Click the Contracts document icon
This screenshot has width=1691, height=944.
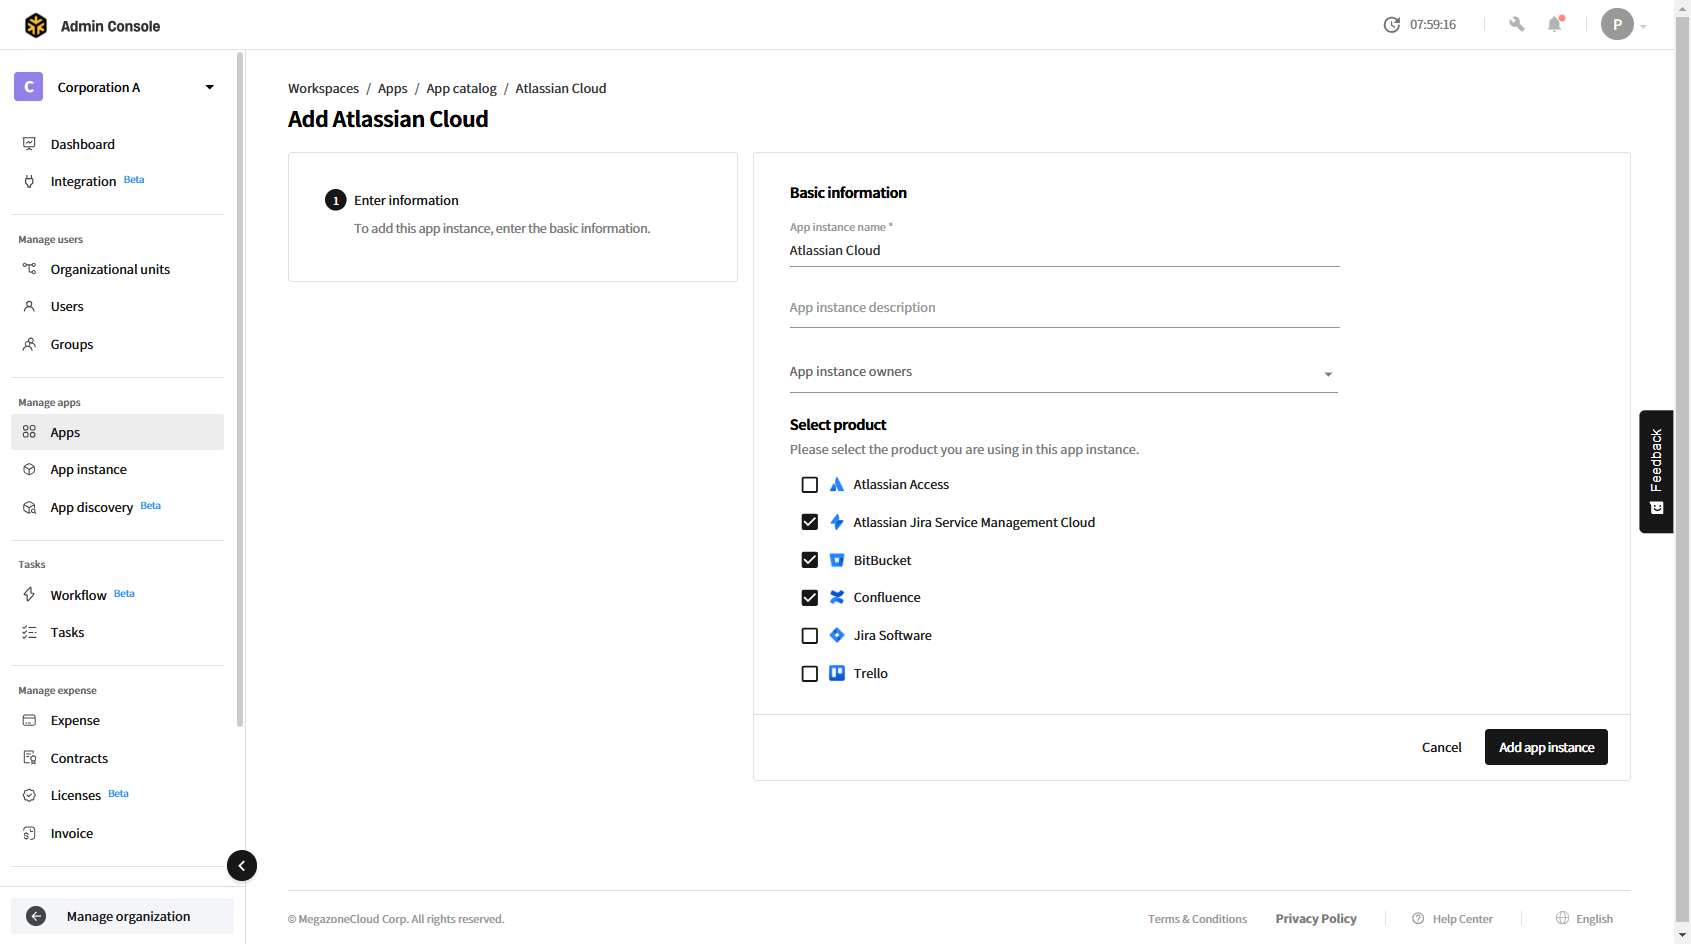(x=29, y=758)
